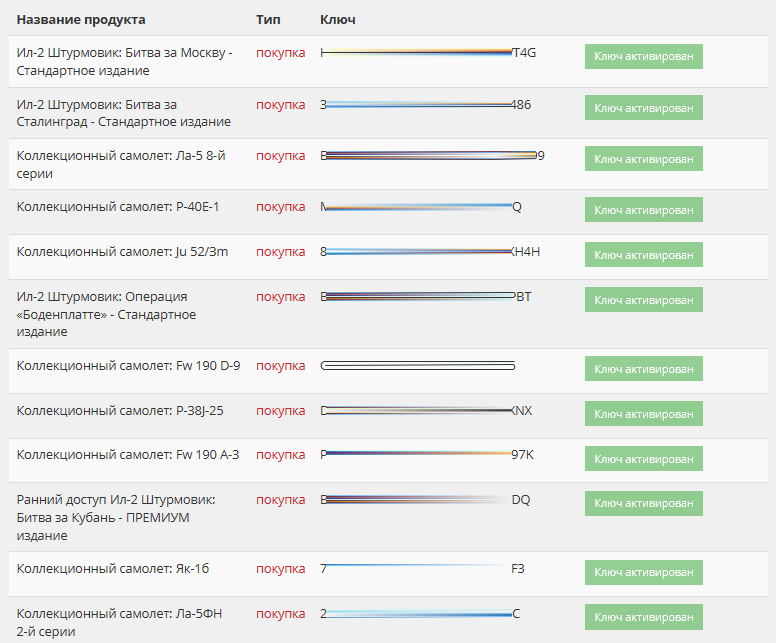Click the 'Тип' column header
Image resolution: width=776 pixels, height=643 pixels.
click(268, 20)
